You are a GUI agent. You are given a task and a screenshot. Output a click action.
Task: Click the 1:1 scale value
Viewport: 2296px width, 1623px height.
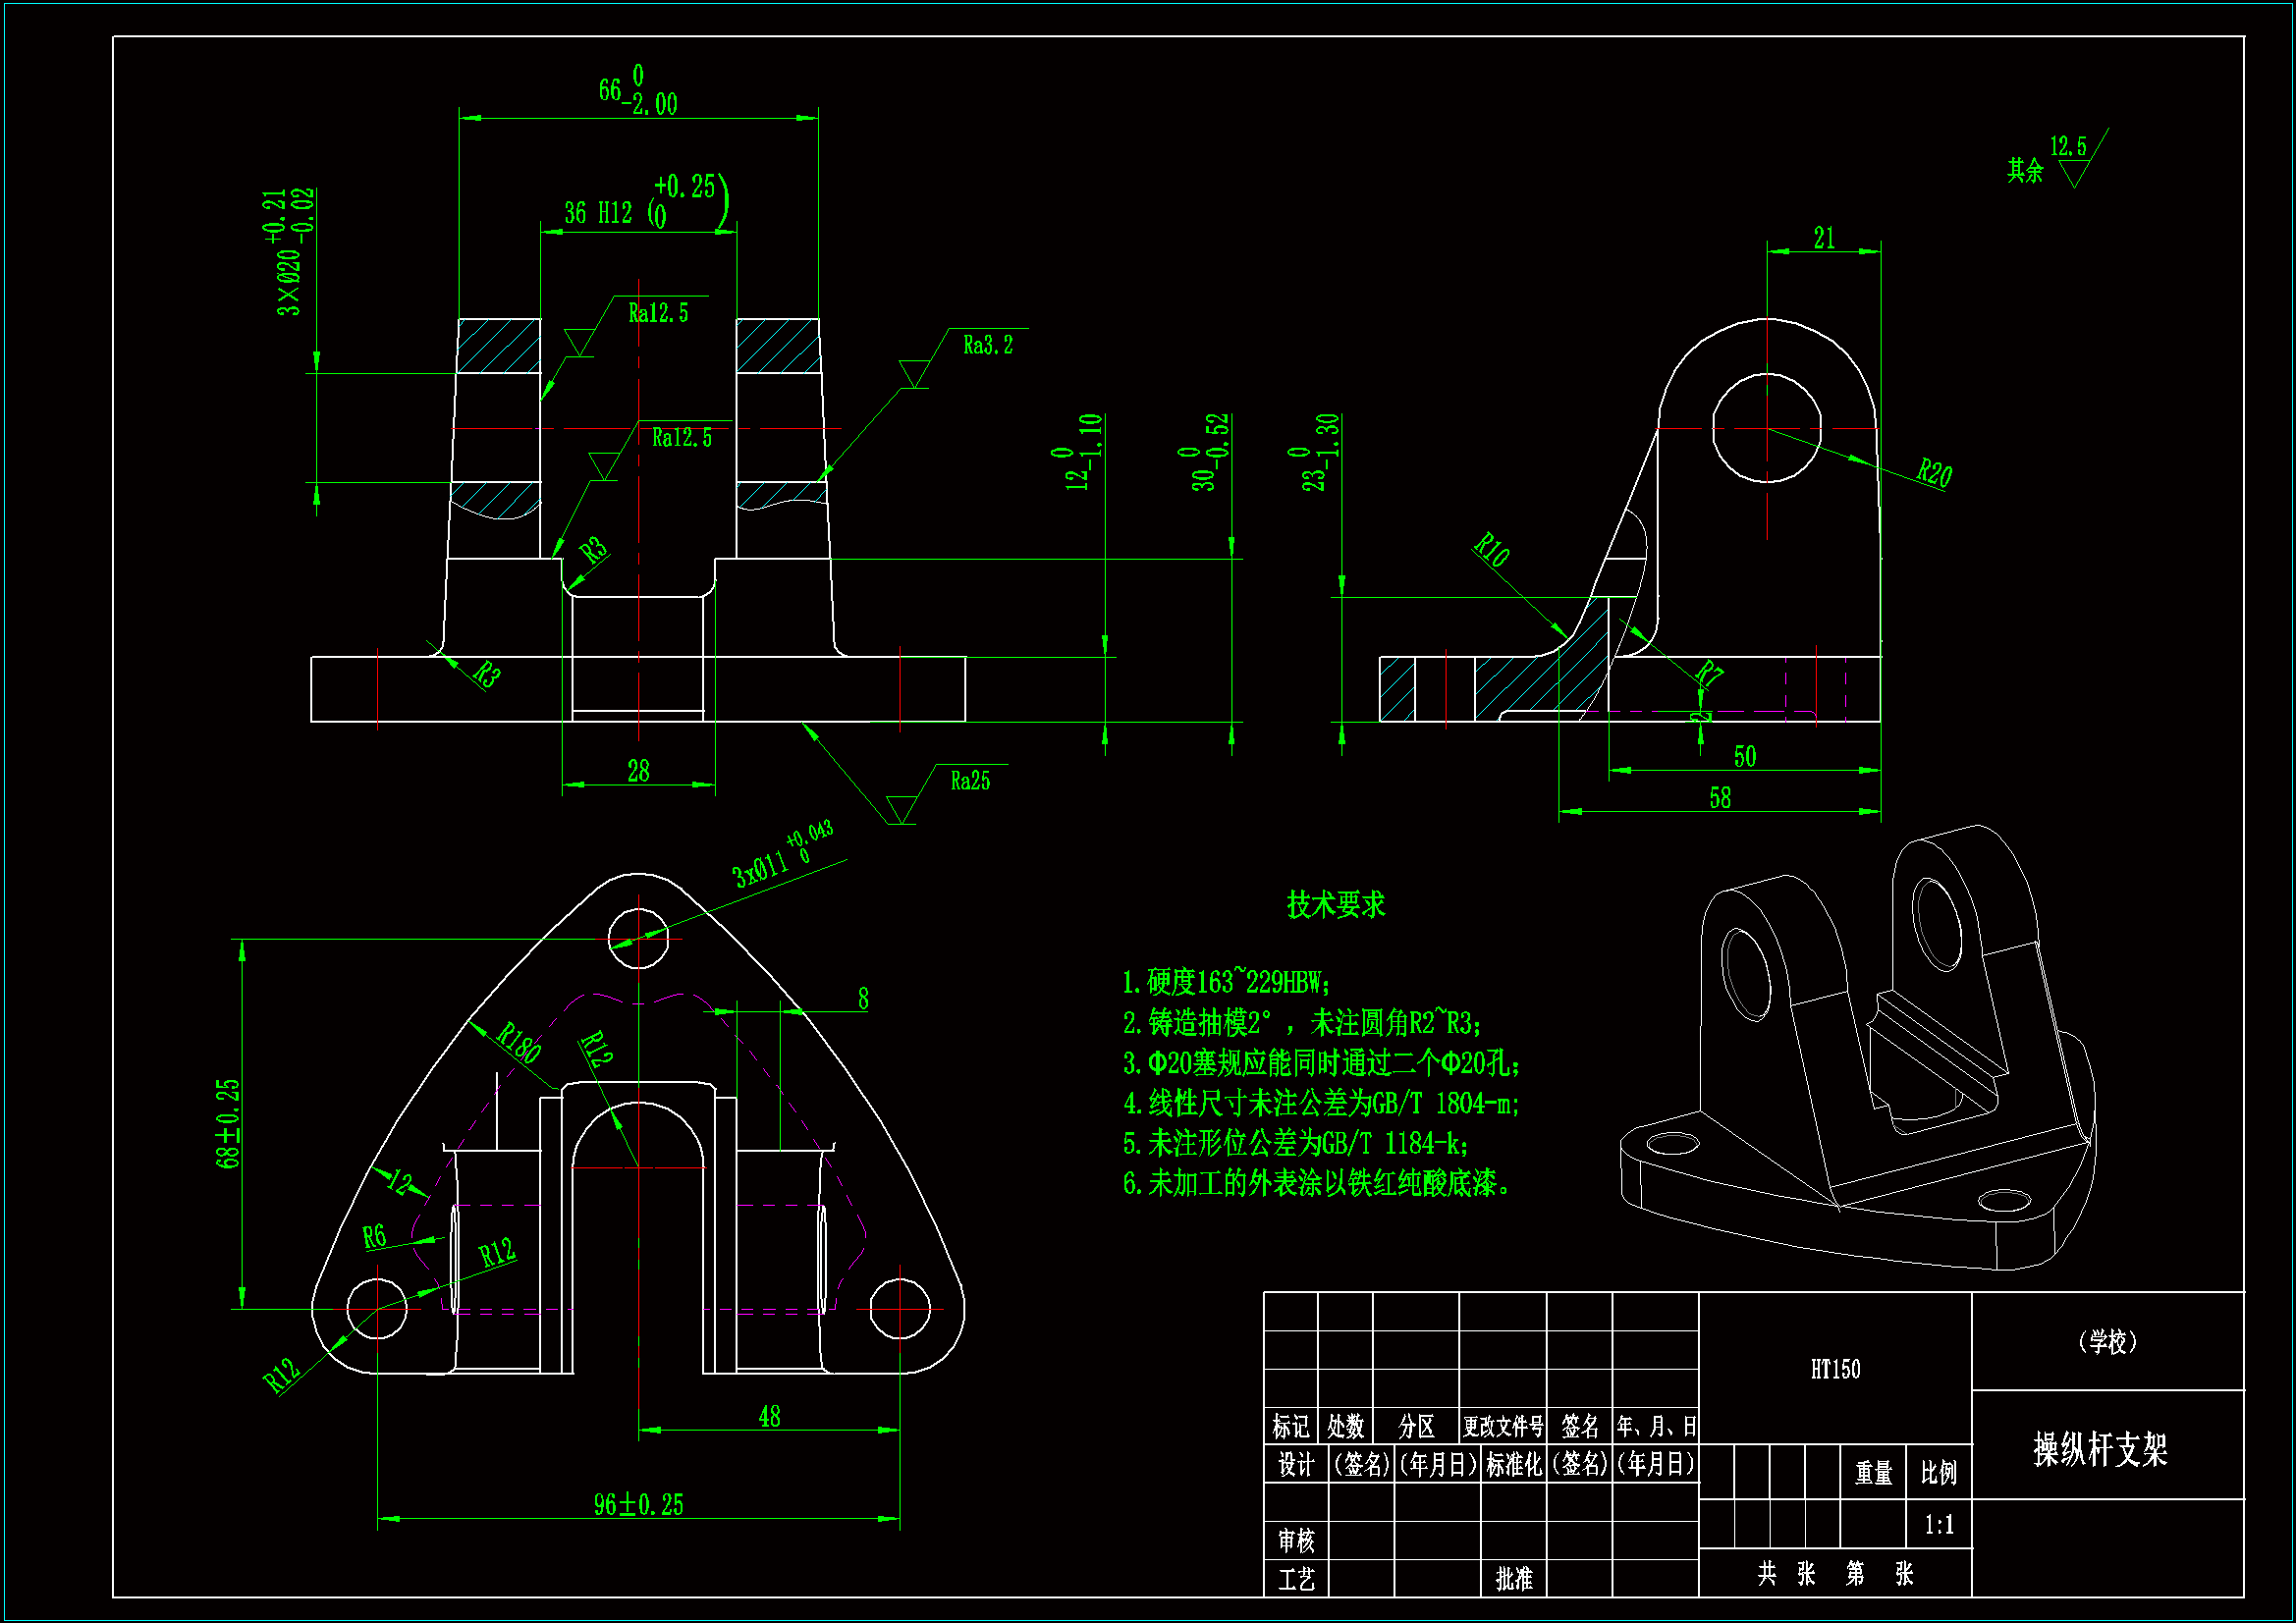[1938, 1524]
